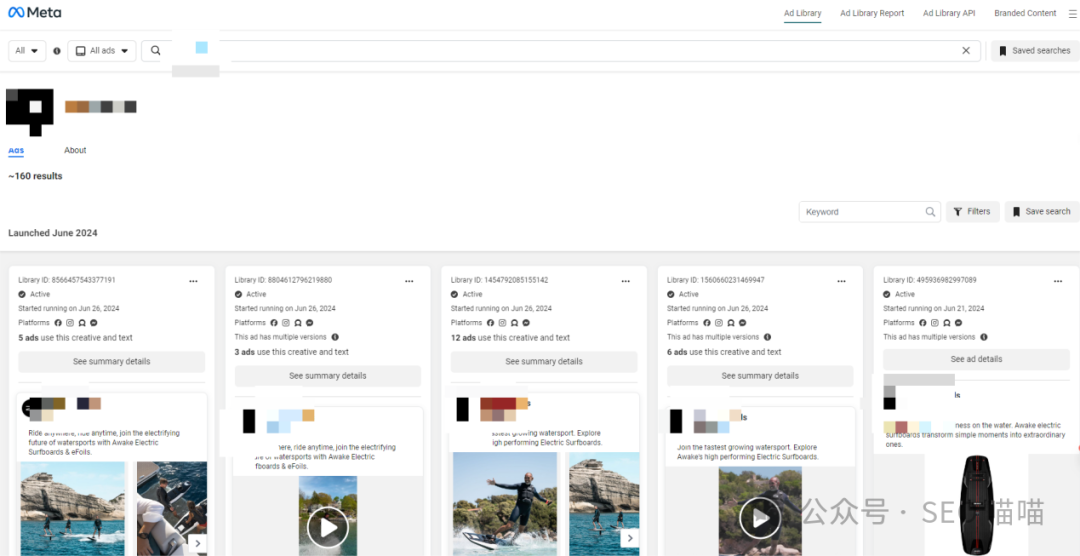Play the video in ad 8804612796219880
Screen dimensions: 1080x556
(327, 526)
